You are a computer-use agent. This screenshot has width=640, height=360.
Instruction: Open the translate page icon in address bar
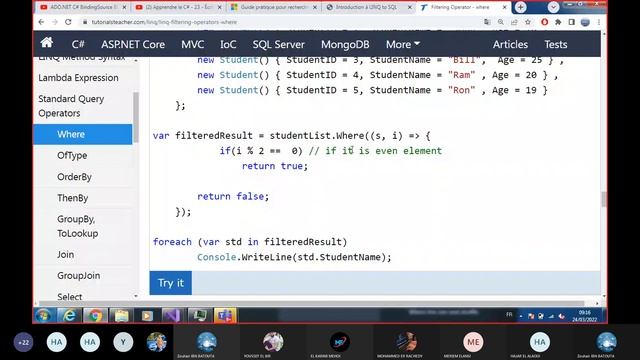click(487, 22)
